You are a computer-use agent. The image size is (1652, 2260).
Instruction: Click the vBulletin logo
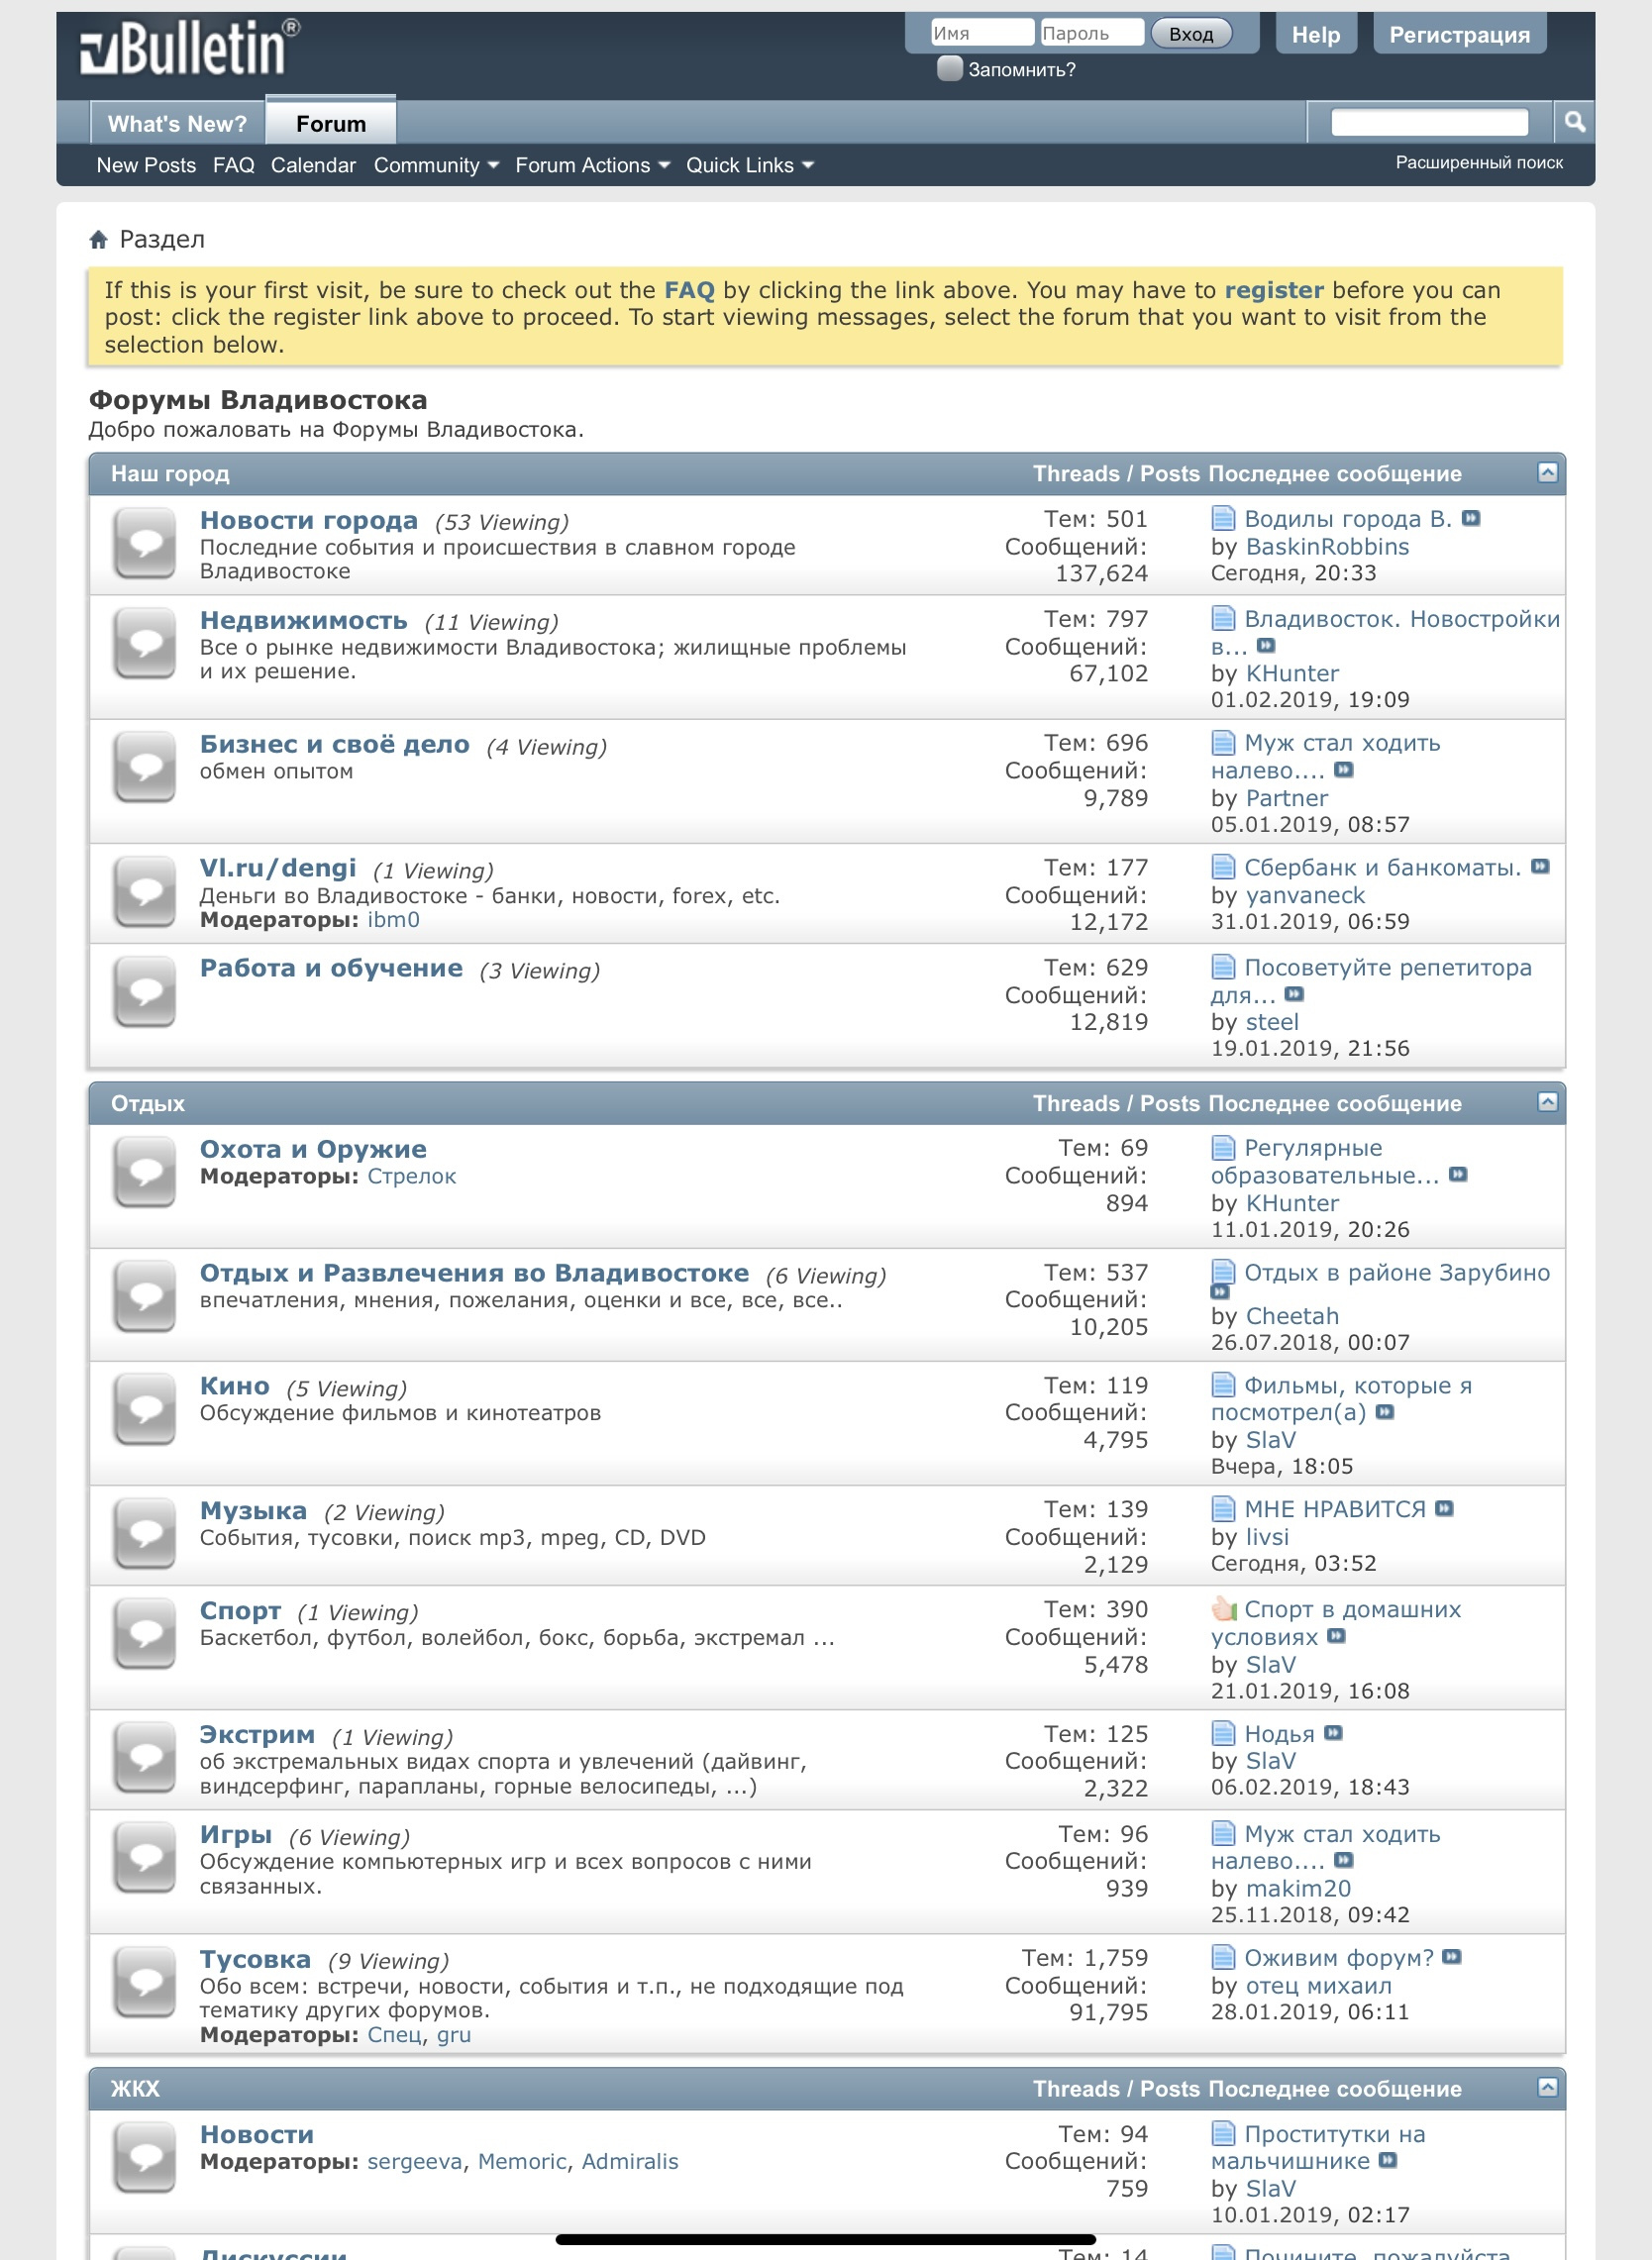click(190, 48)
